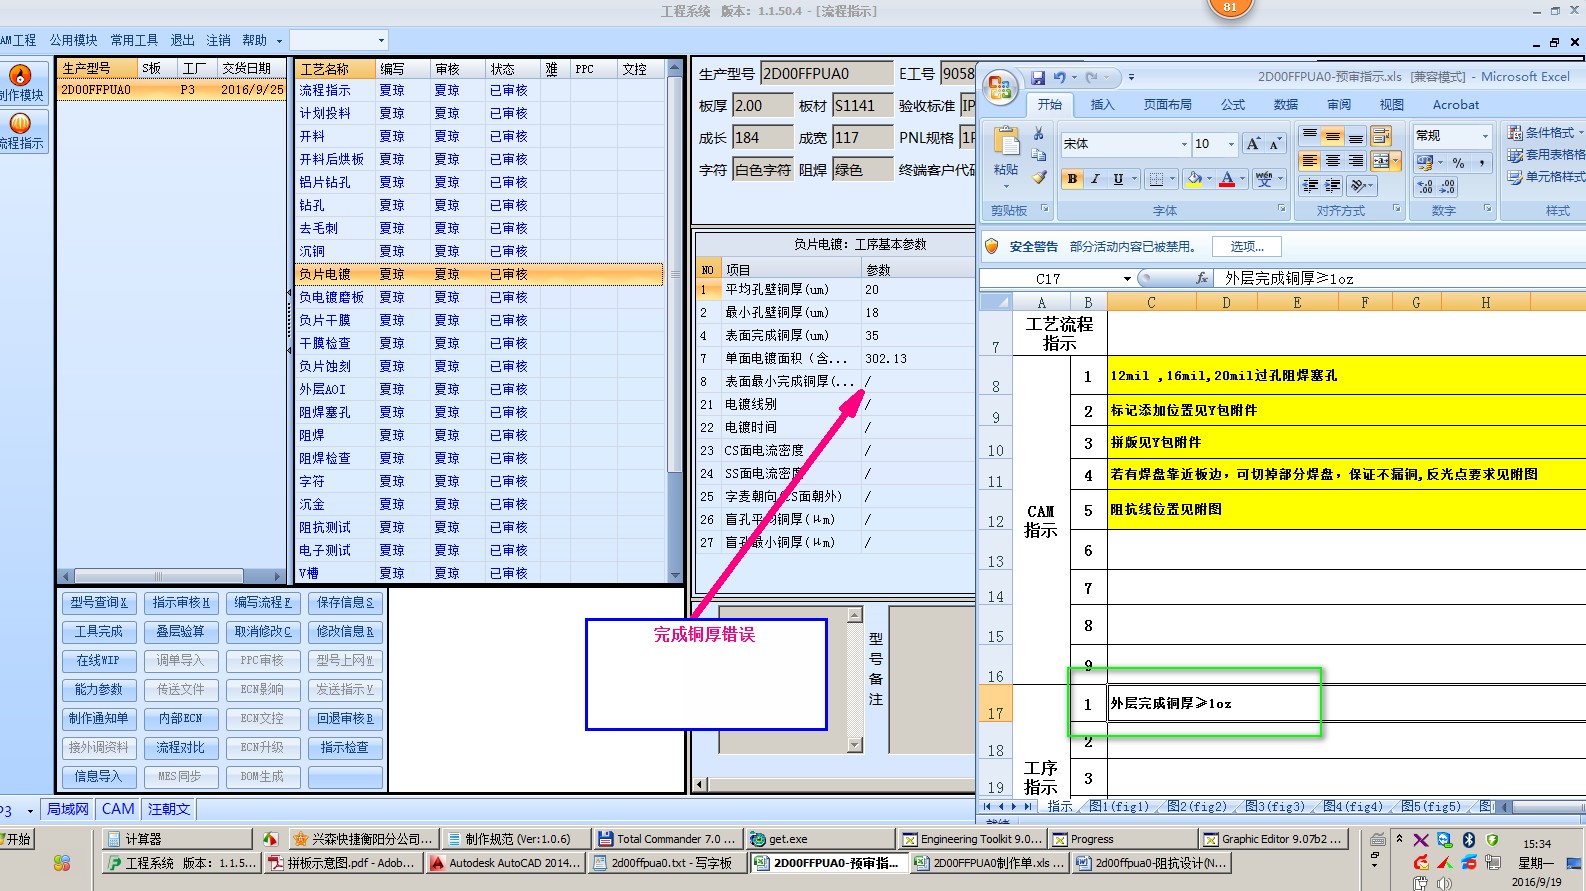Open the 常规 number format dropdown
The width and height of the screenshot is (1586, 891).
(x=1485, y=136)
